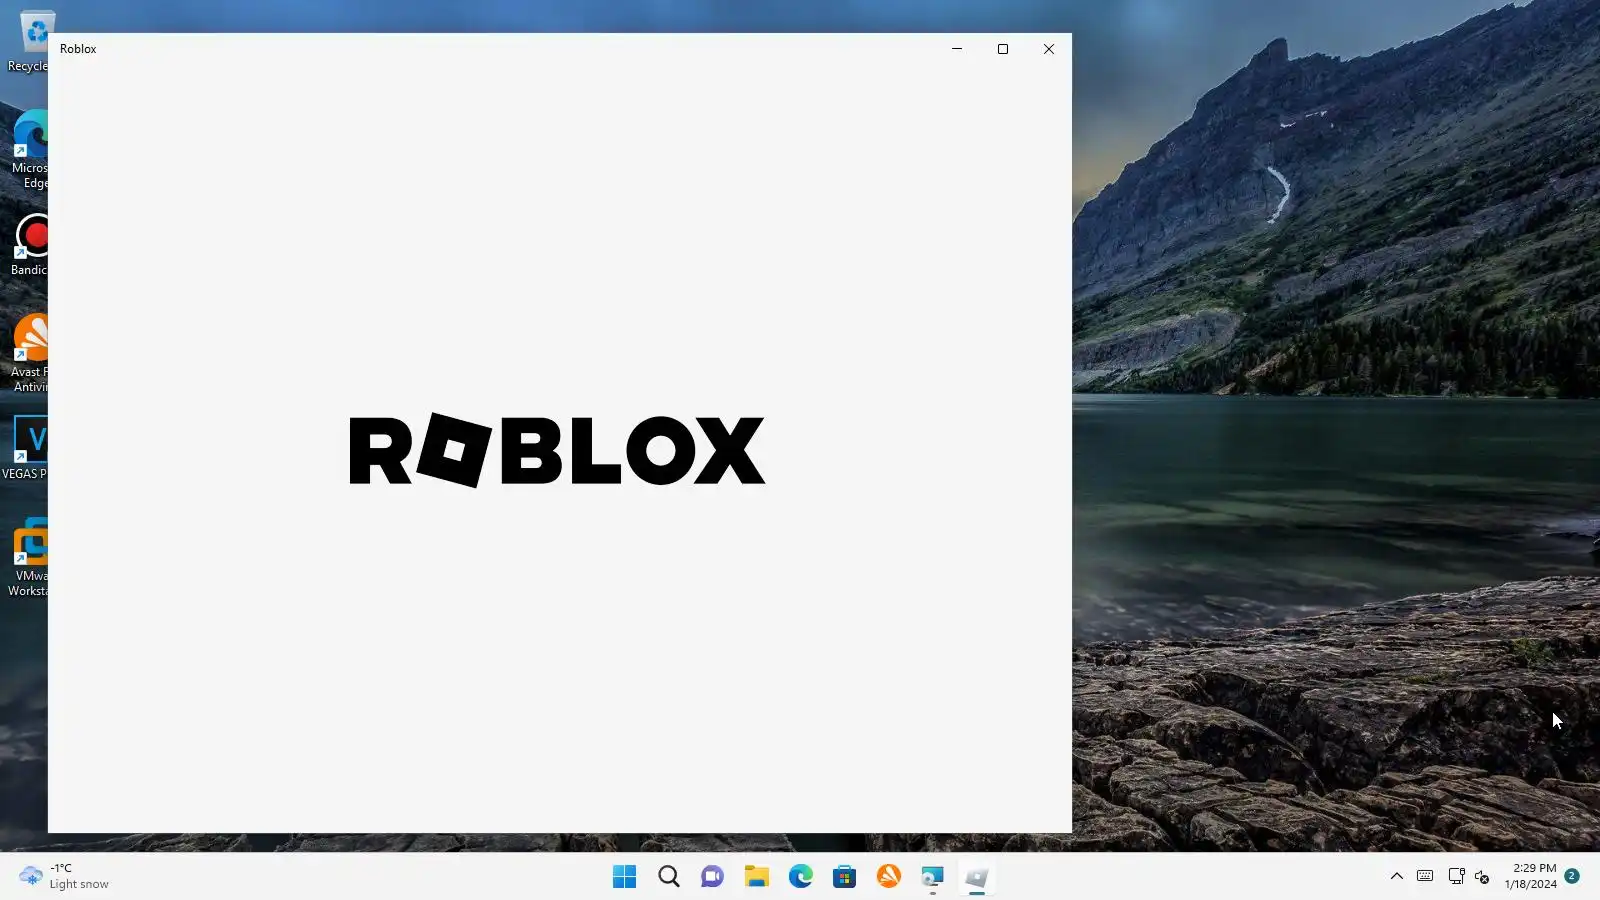This screenshot has height=900, width=1600.
Task: Select the Microsoft Edge desktop shortcut
Action: coord(30,149)
